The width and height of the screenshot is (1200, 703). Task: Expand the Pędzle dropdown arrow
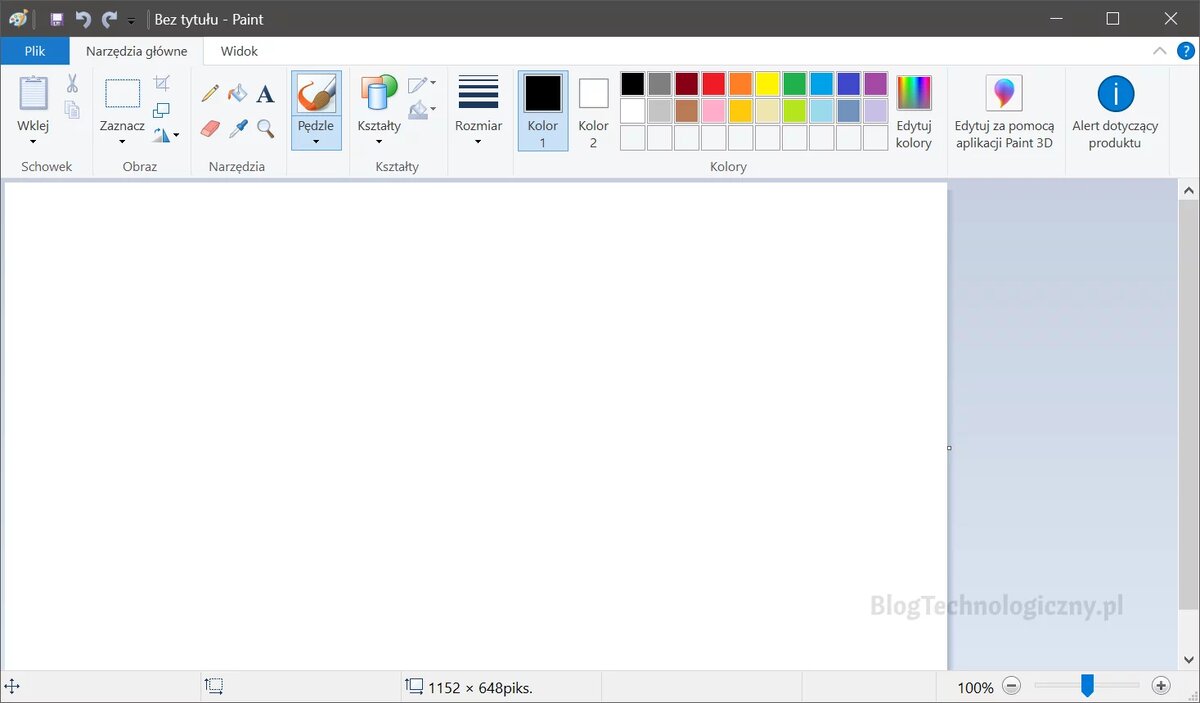pyautogui.click(x=316, y=141)
